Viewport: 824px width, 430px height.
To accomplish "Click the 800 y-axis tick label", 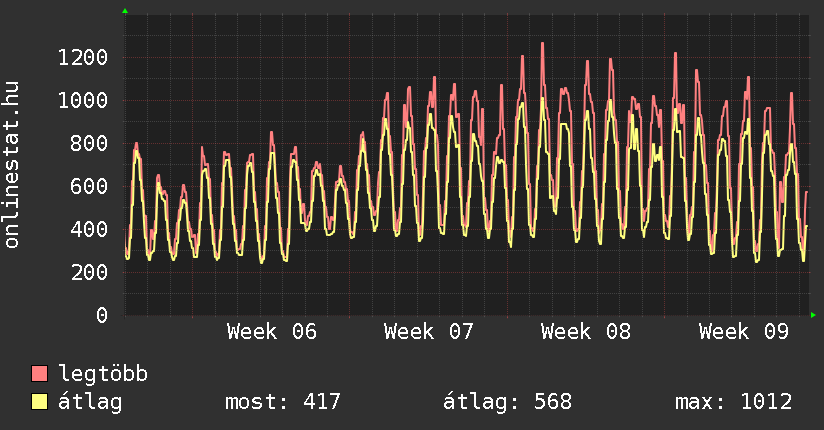I will pyautogui.click(x=88, y=143).
